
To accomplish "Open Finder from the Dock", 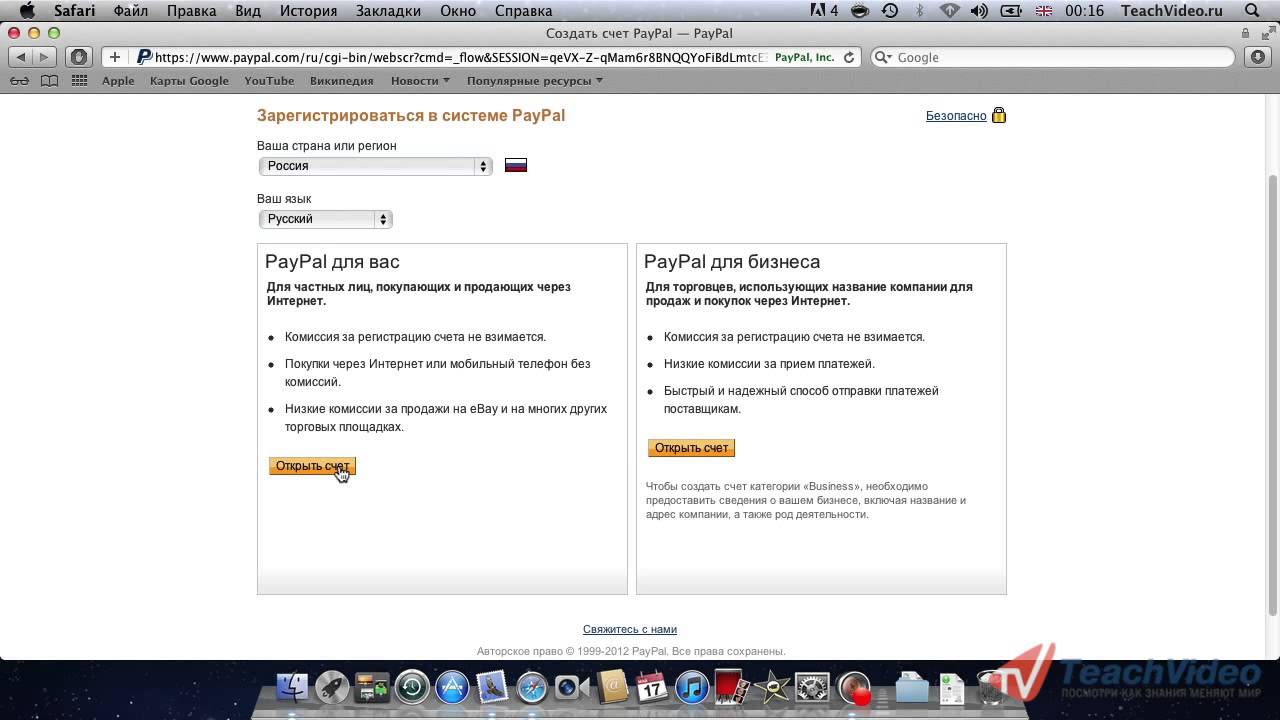I will [x=294, y=686].
